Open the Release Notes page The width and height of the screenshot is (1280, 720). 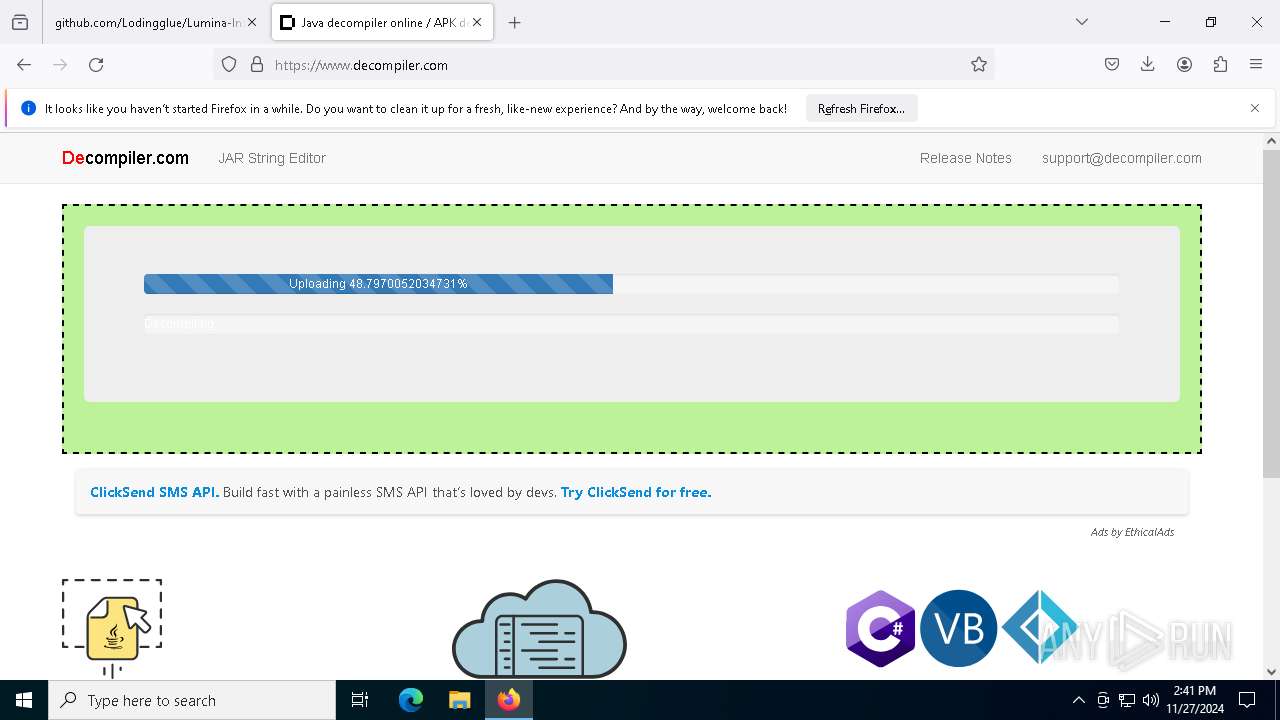coord(966,158)
